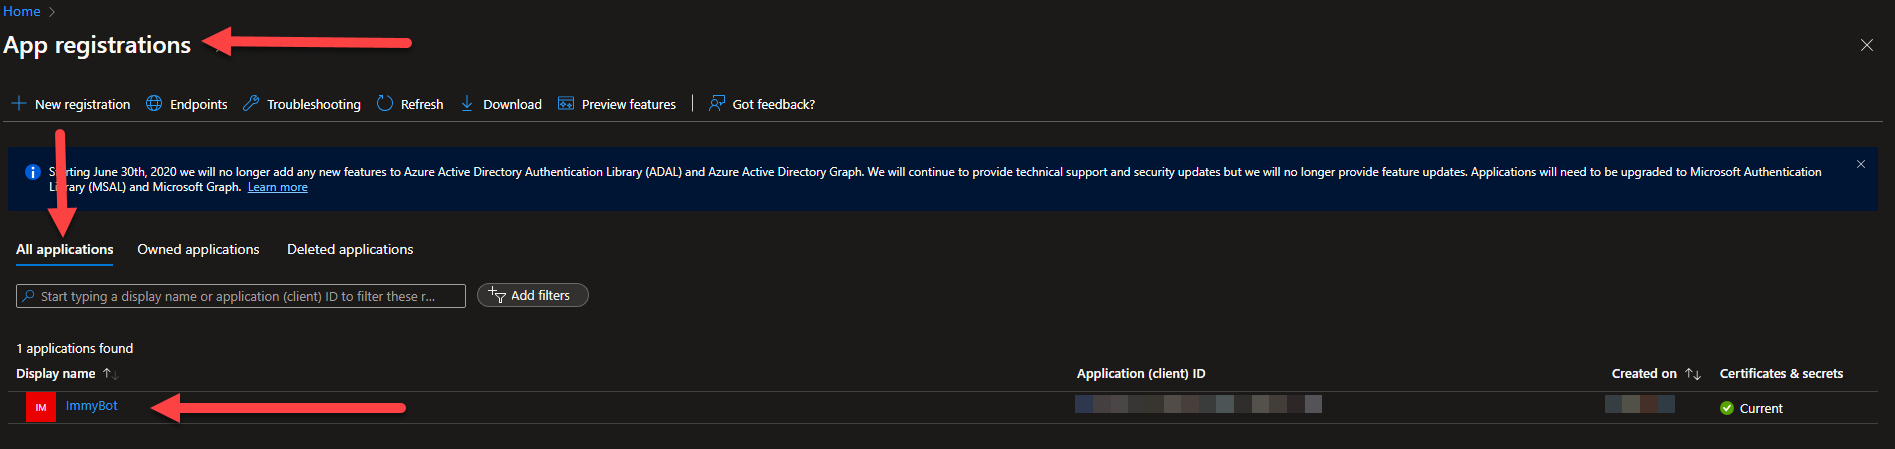Click the New registration plus icon
1895x449 pixels.
pos(19,104)
